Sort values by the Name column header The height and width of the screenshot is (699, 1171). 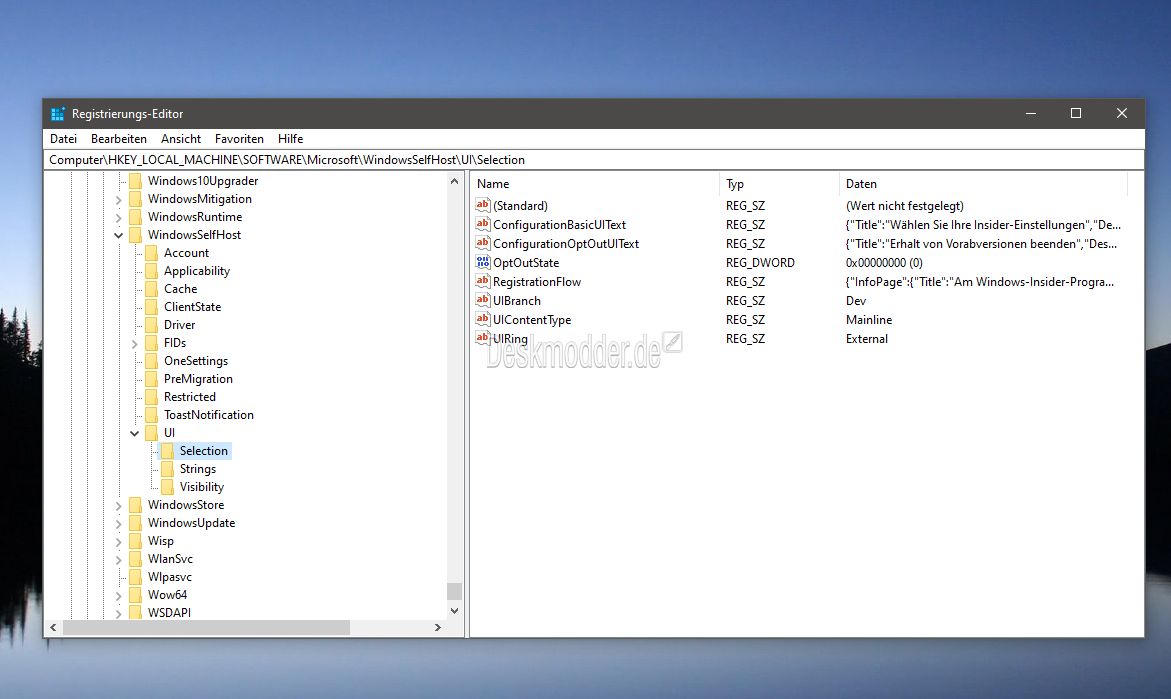tap(594, 184)
